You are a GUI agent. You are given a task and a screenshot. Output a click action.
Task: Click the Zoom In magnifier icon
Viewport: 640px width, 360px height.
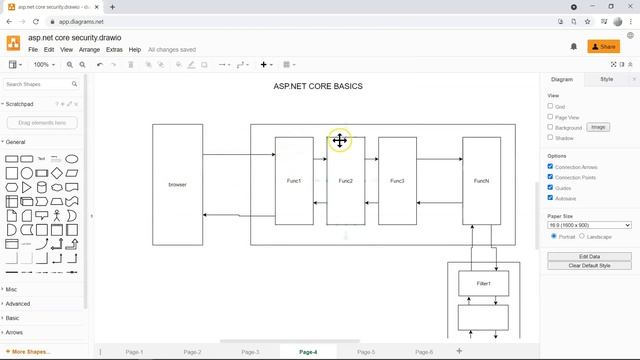pyautogui.click(x=70, y=64)
